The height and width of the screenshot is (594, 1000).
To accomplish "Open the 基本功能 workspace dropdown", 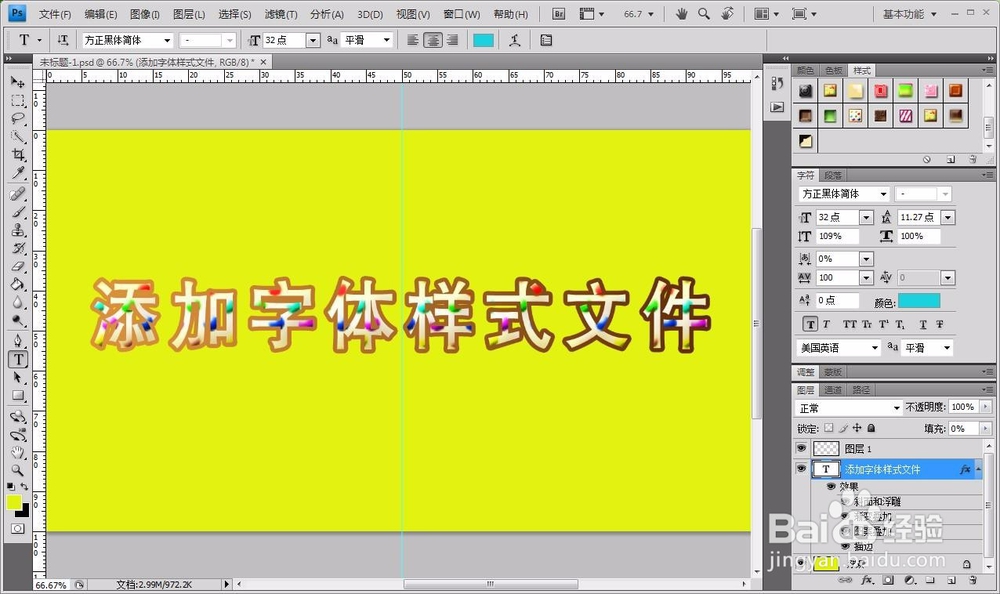I will point(910,14).
